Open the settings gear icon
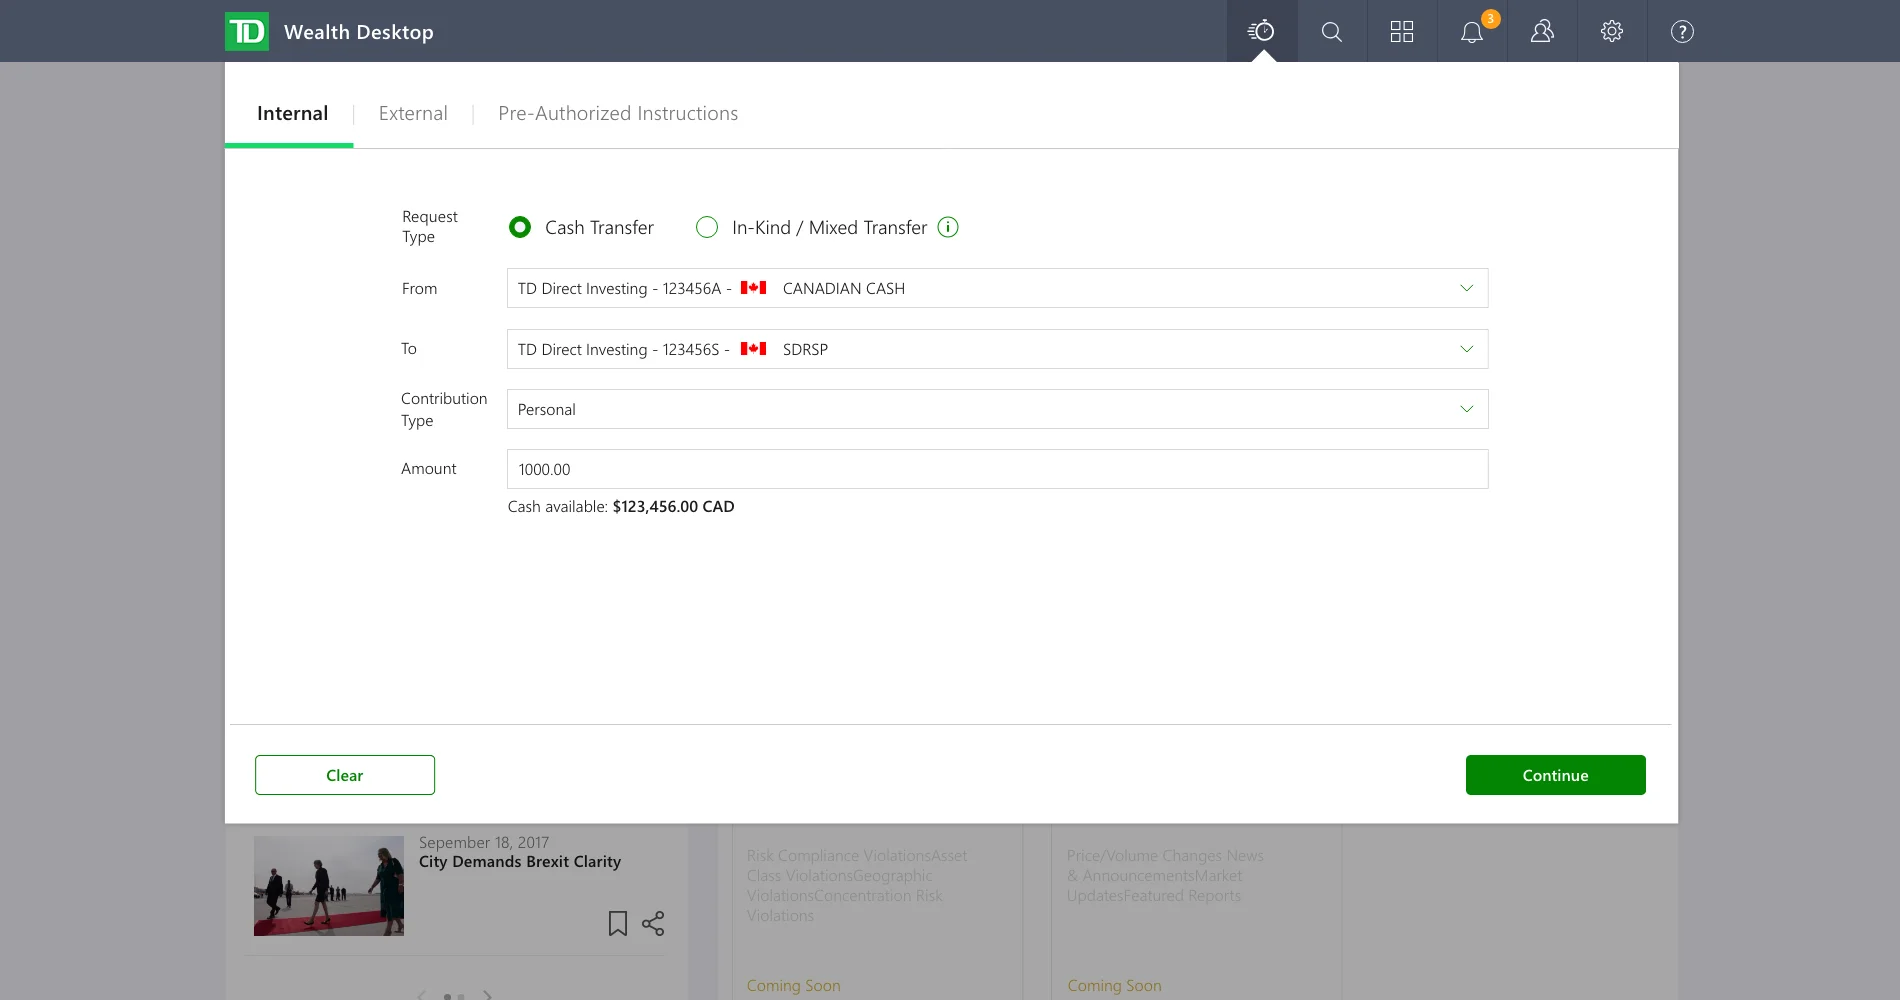Screen dimensions: 1900x1000 tap(1612, 32)
